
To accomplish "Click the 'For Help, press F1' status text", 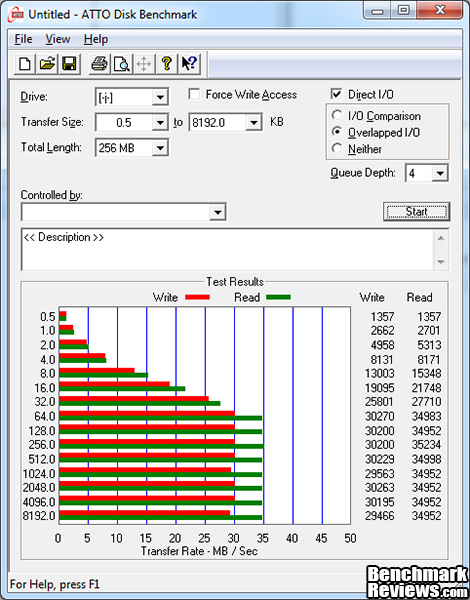I will tap(55, 584).
